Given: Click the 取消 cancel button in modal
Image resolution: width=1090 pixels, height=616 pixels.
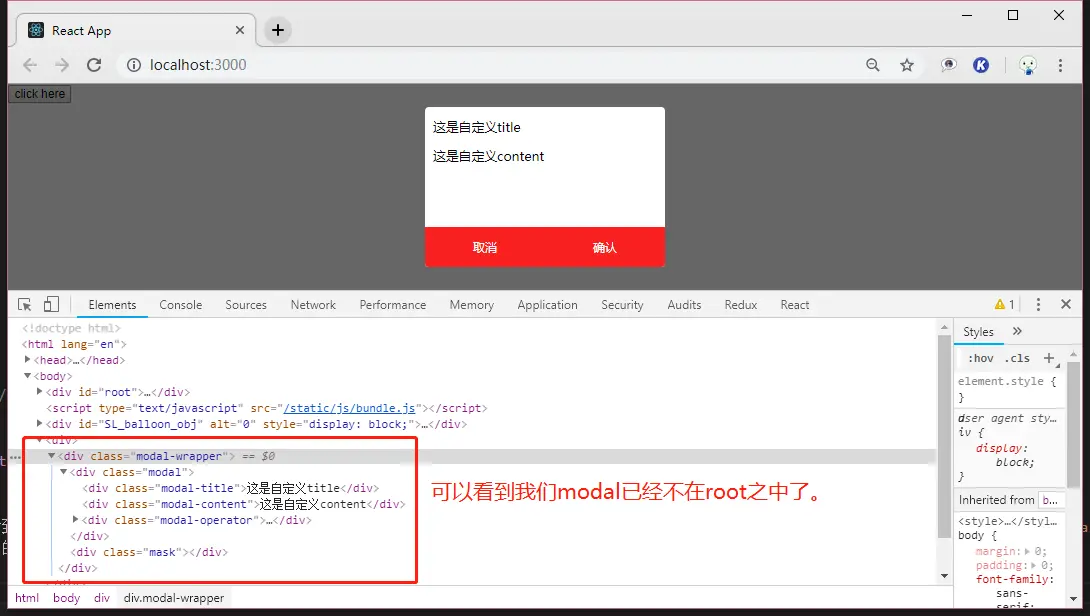Looking at the screenshot, I should 485,248.
